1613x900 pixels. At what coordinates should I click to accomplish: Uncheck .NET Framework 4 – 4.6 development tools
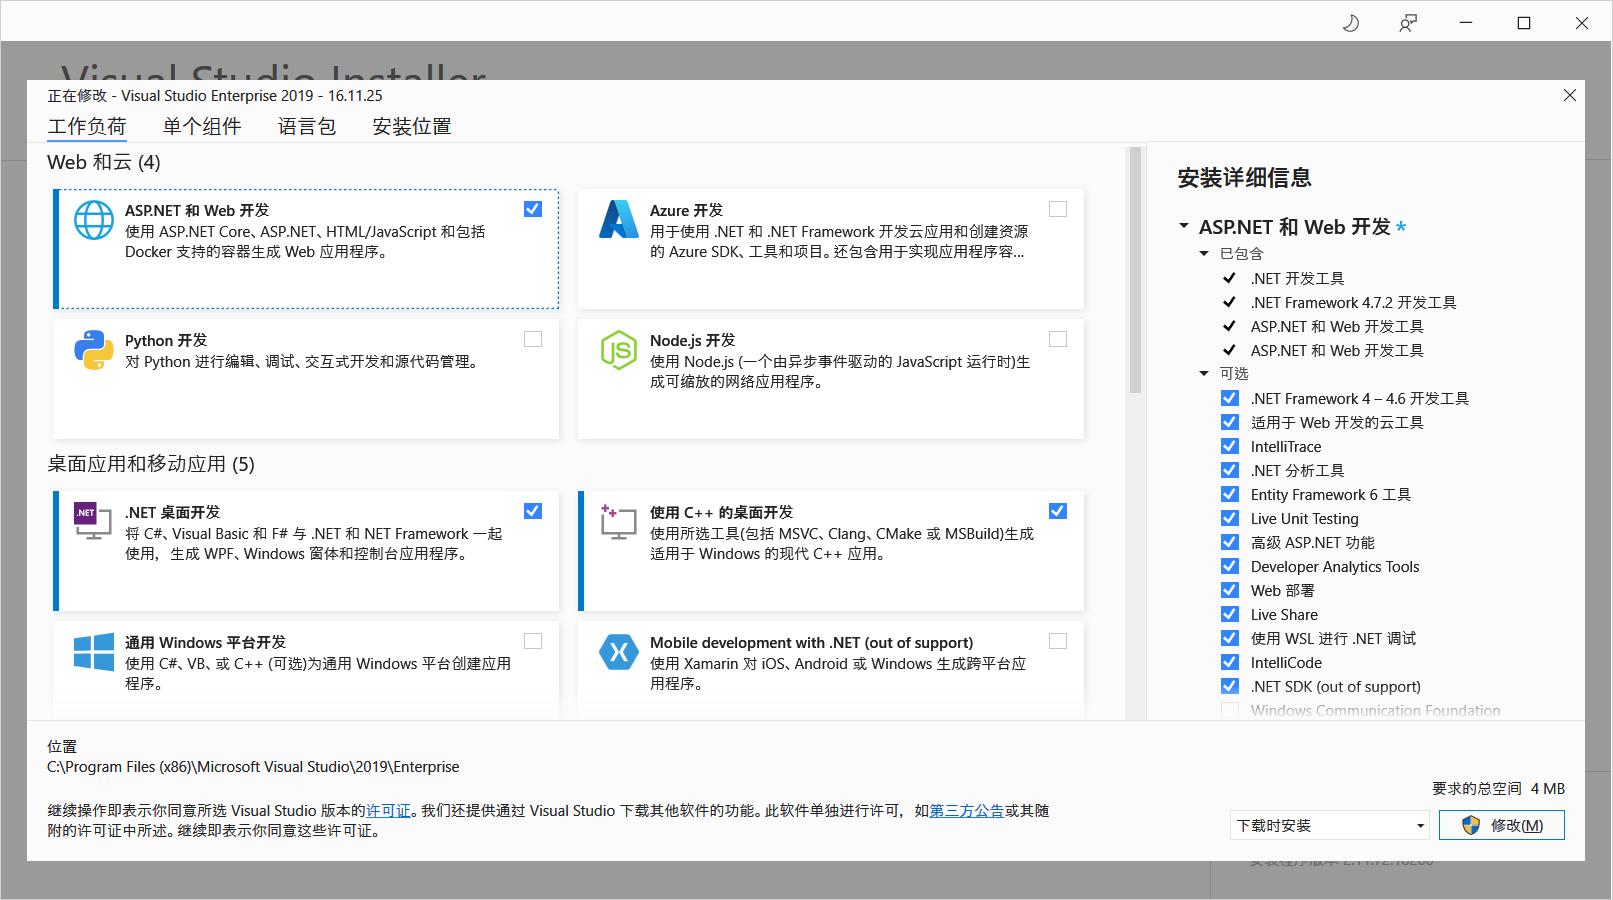pyautogui.click(x=1230, y=398)
